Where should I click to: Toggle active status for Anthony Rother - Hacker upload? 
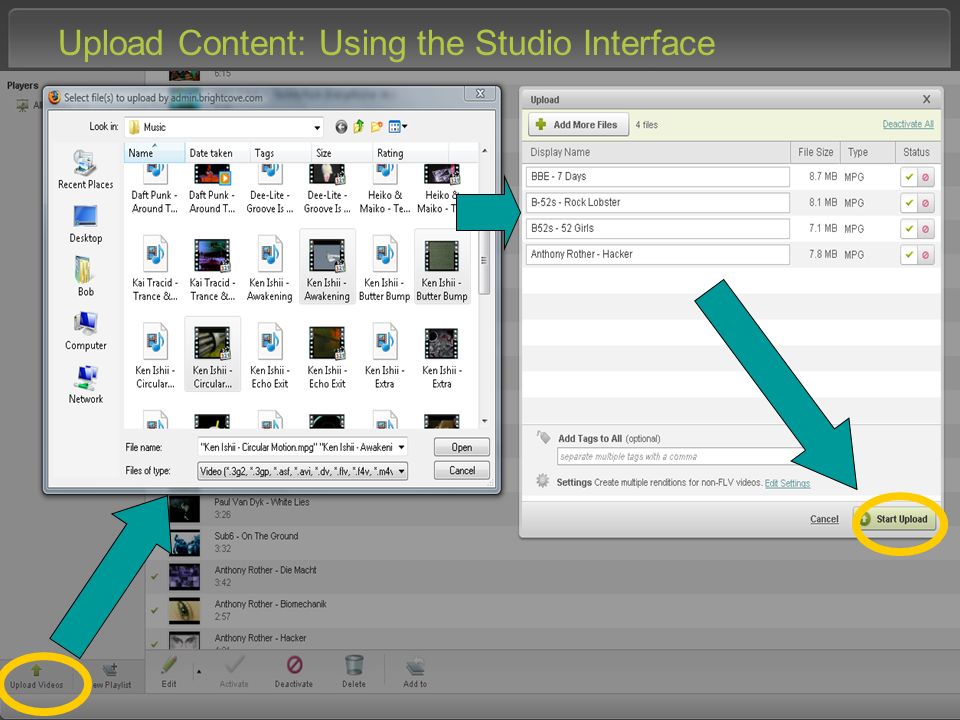909,255
